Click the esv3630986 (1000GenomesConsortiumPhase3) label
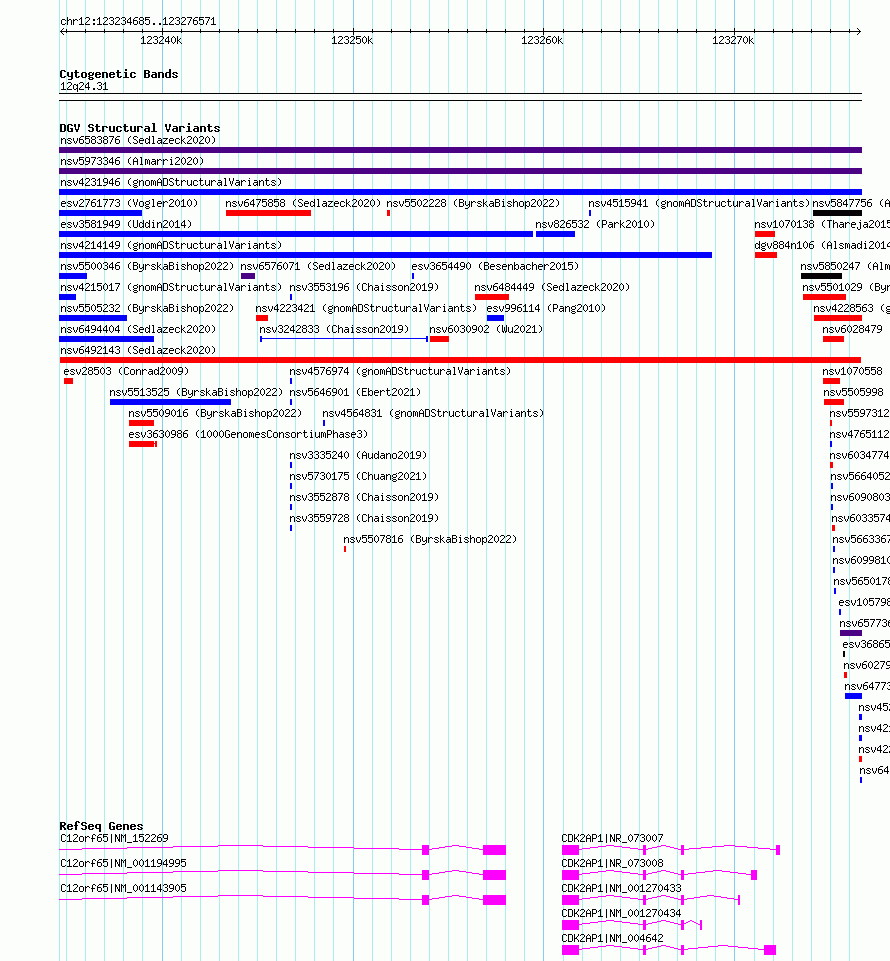 tap(248, 434)
